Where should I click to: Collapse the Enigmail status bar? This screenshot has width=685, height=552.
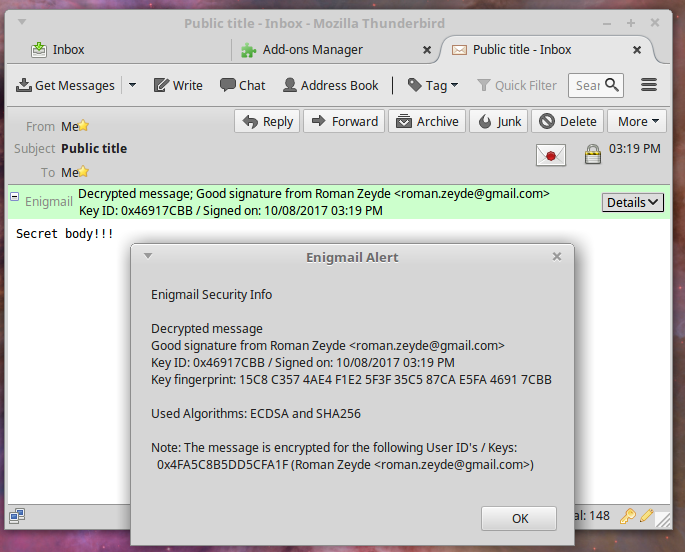(14, 197)
